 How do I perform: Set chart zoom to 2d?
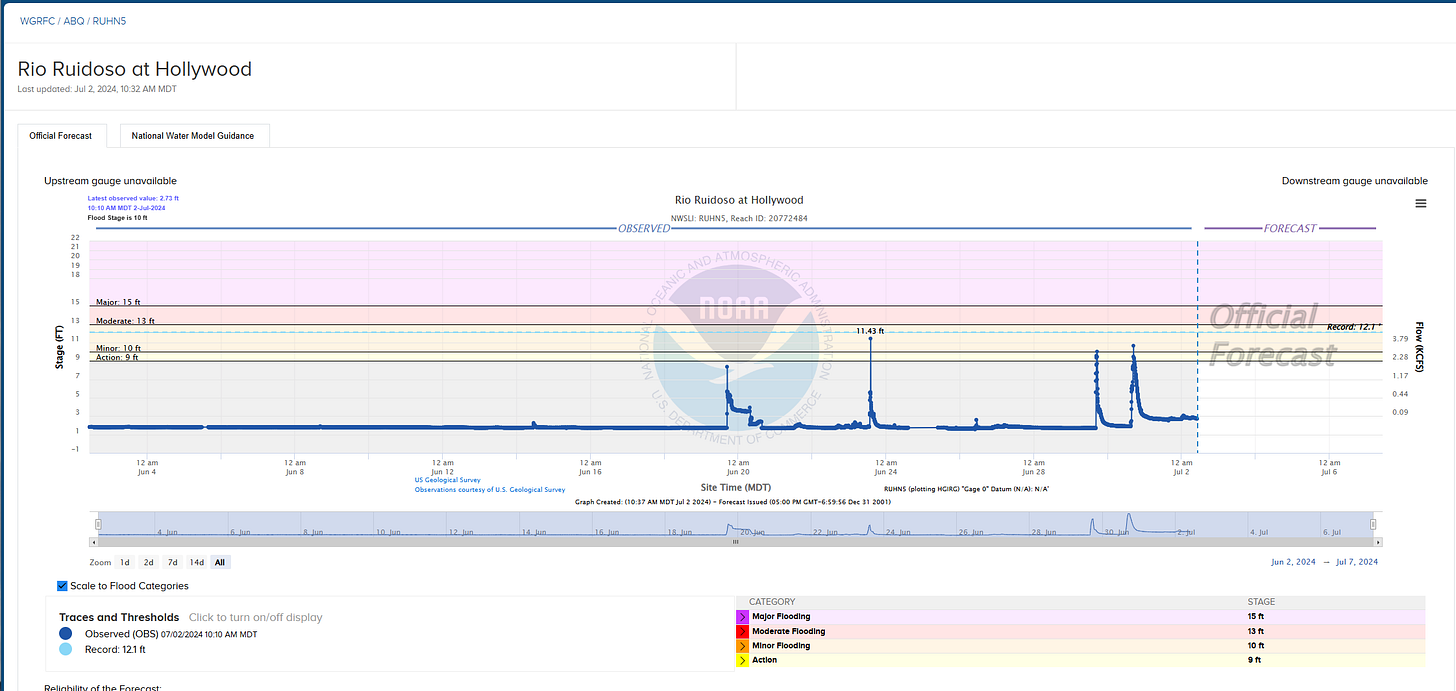click(x=148, y=562)
